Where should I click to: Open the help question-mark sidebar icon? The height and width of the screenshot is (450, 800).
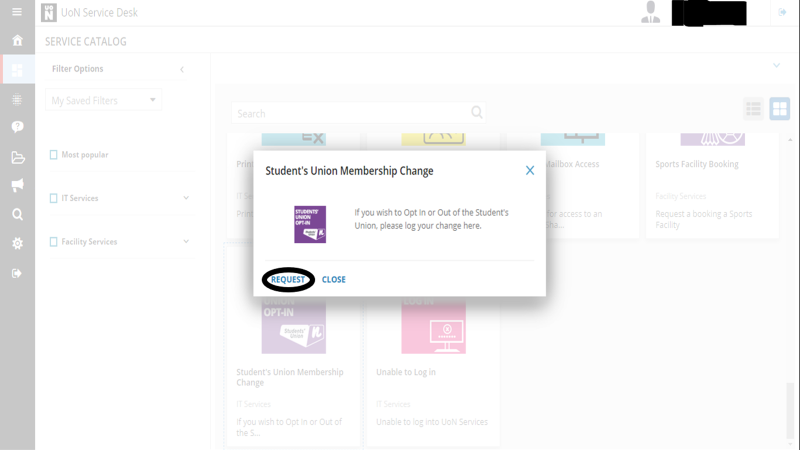click(x=17, y=127)
